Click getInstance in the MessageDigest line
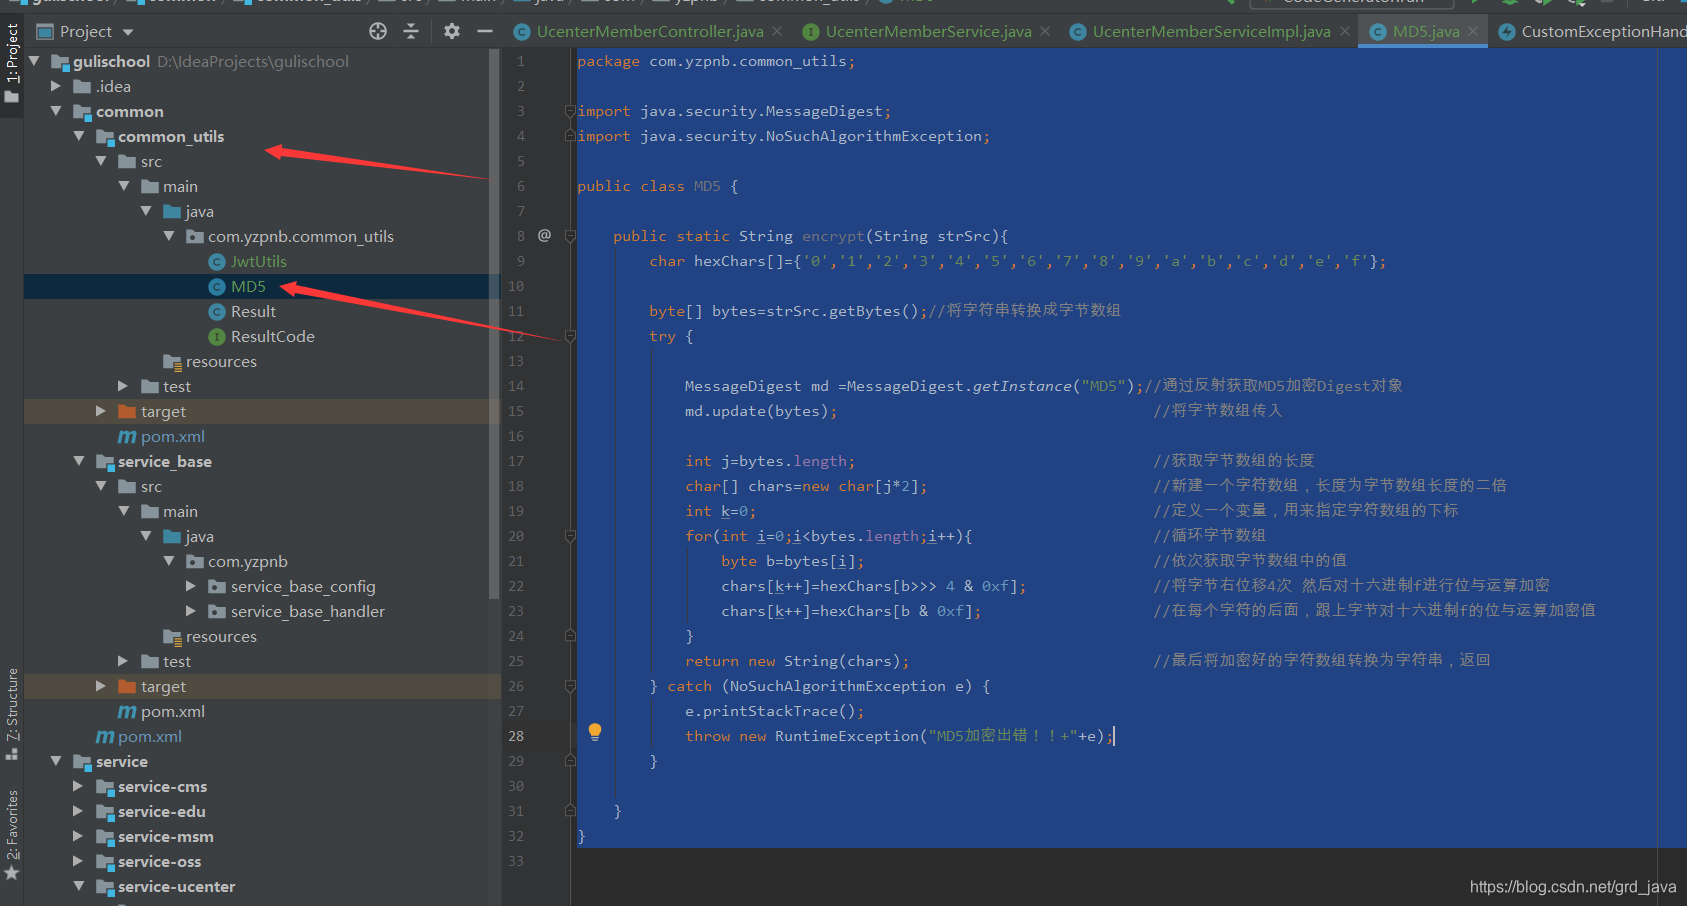This screenshot has height=906, width=1687. (1021, 386)
